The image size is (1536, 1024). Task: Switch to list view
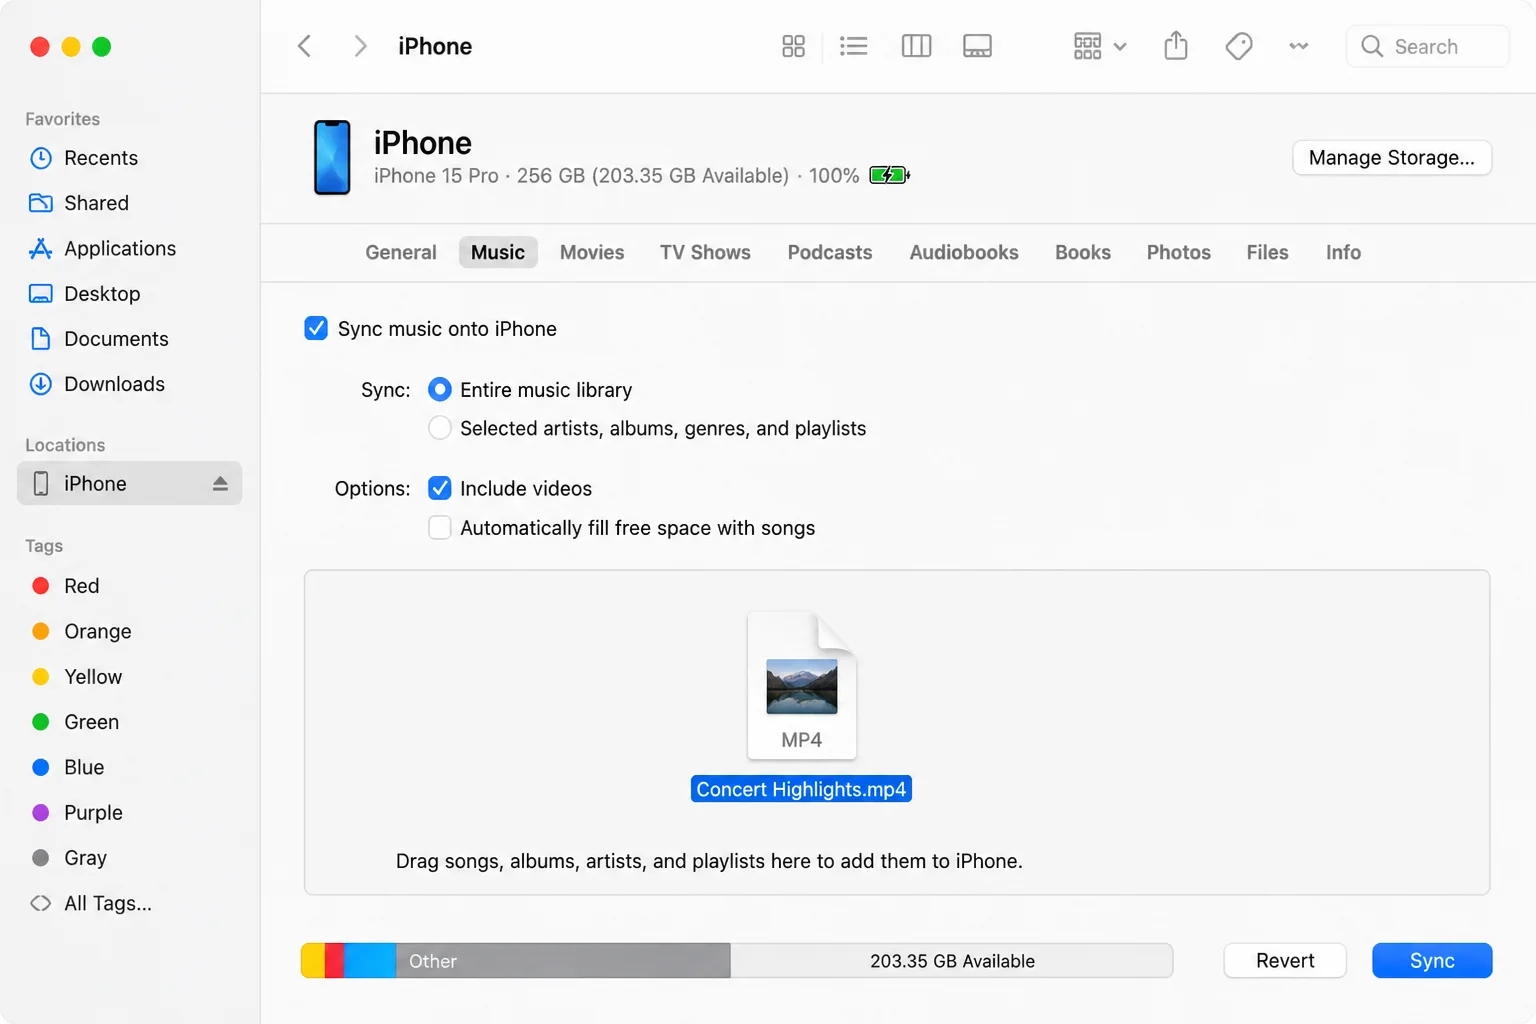pyautogui.click(x=853, y=46)
